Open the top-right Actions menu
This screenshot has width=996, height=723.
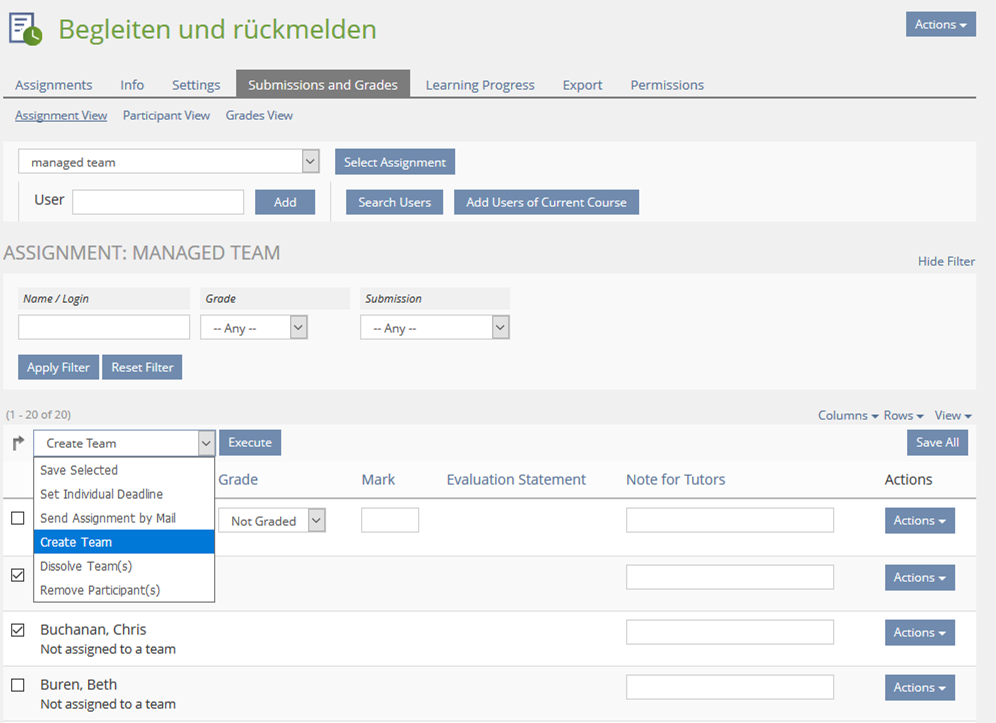tap(940, 25)
